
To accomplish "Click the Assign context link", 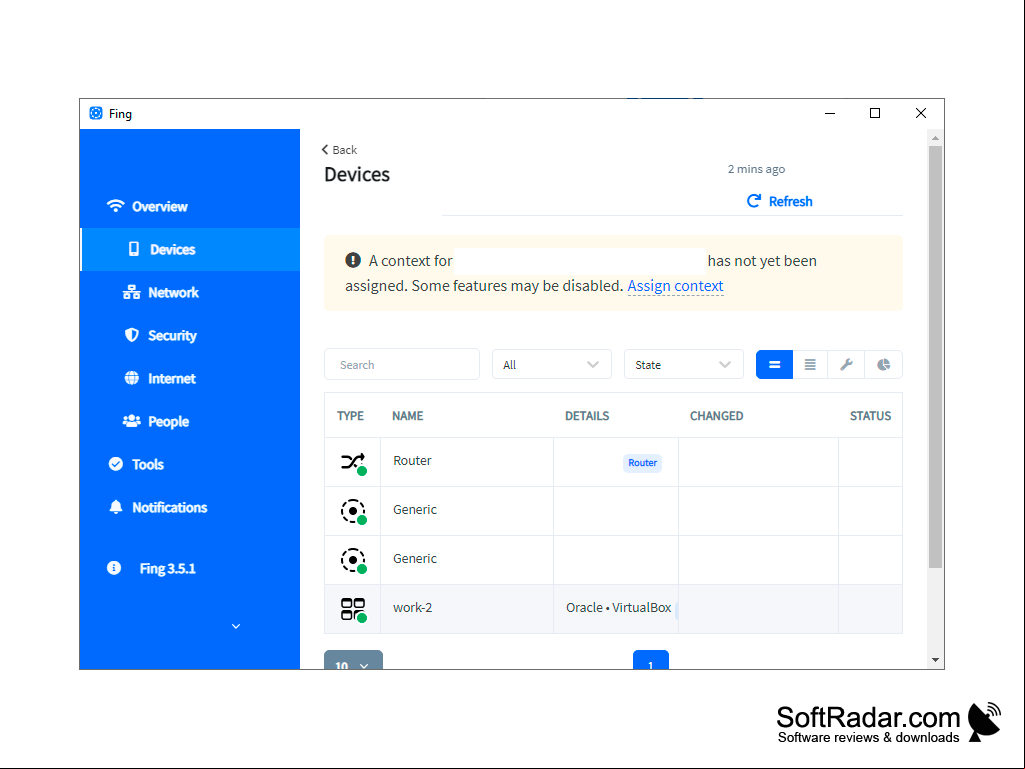I will (675, 286).
